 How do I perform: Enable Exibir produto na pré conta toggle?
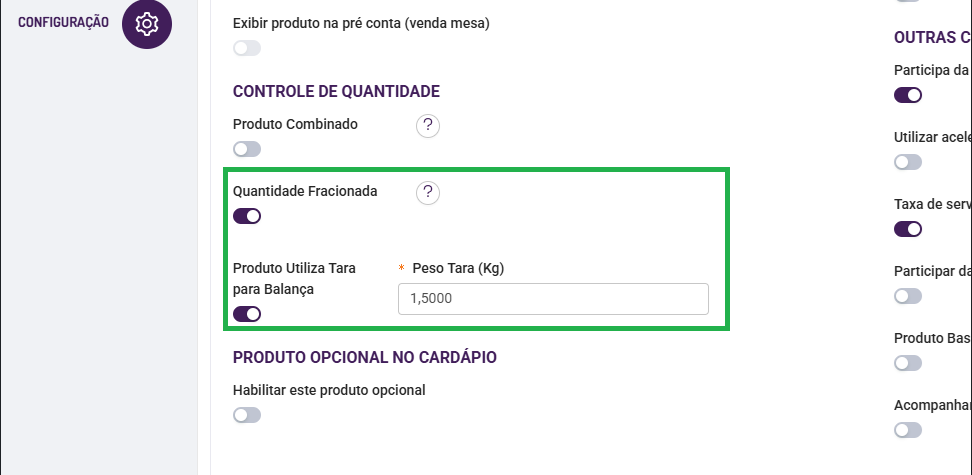tap(247, 48)
